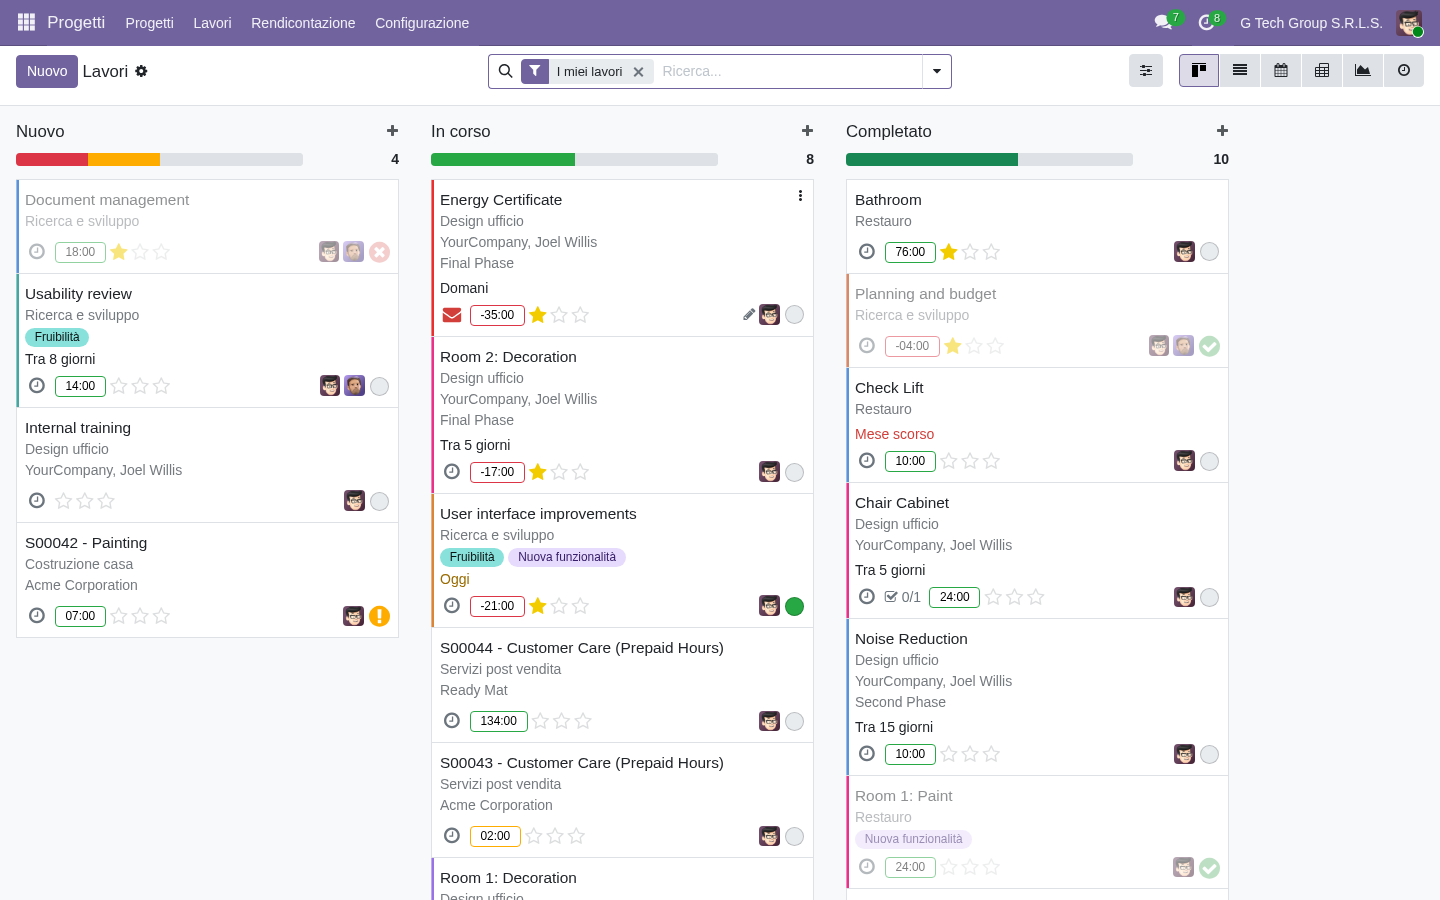Toggle state circle on Room 2: Decoration card
The width and height of the screenshot is (1440, 900).
tap(795, 472)
